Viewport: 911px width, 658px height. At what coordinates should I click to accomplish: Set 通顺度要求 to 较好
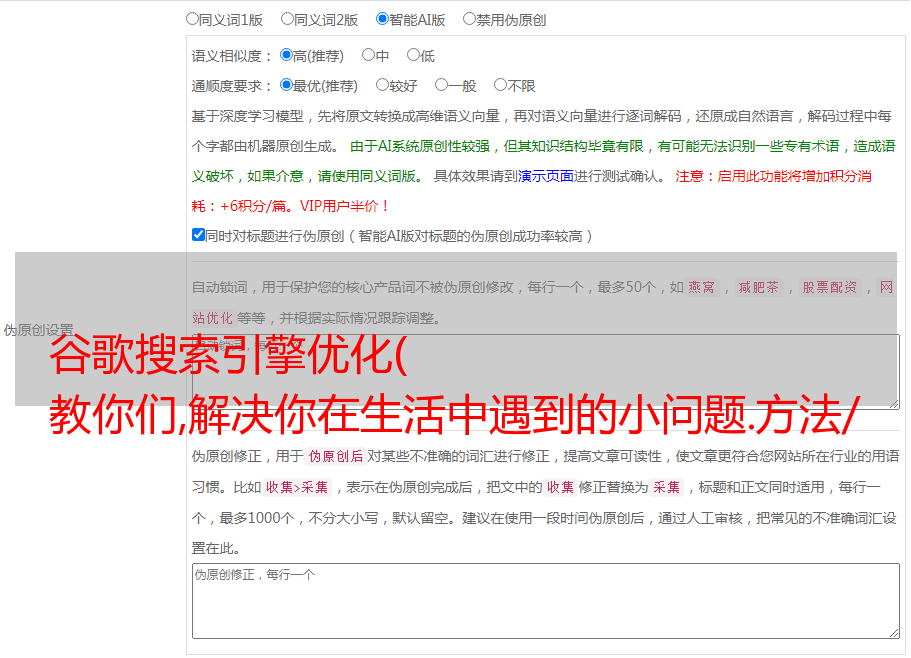click(382, 85)
